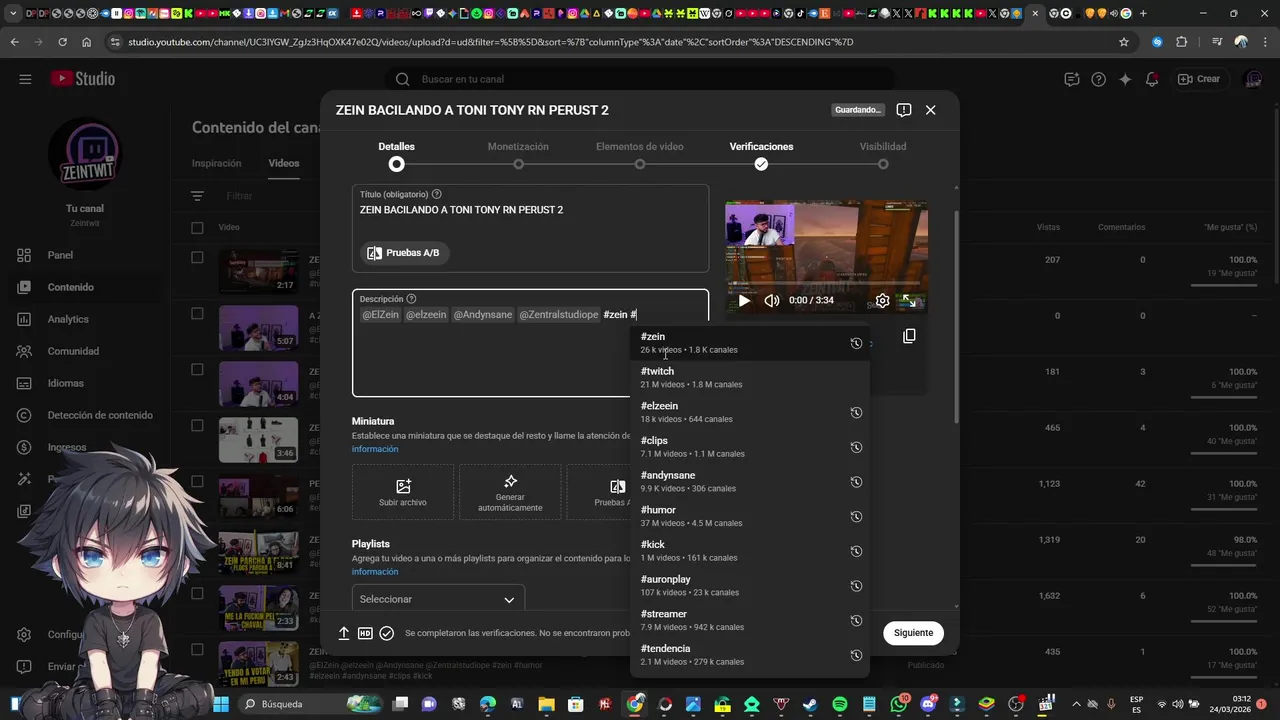1280x720 pixels.
Task: Select the #andynsane hashtag suggestion
Action: [750, 481]
